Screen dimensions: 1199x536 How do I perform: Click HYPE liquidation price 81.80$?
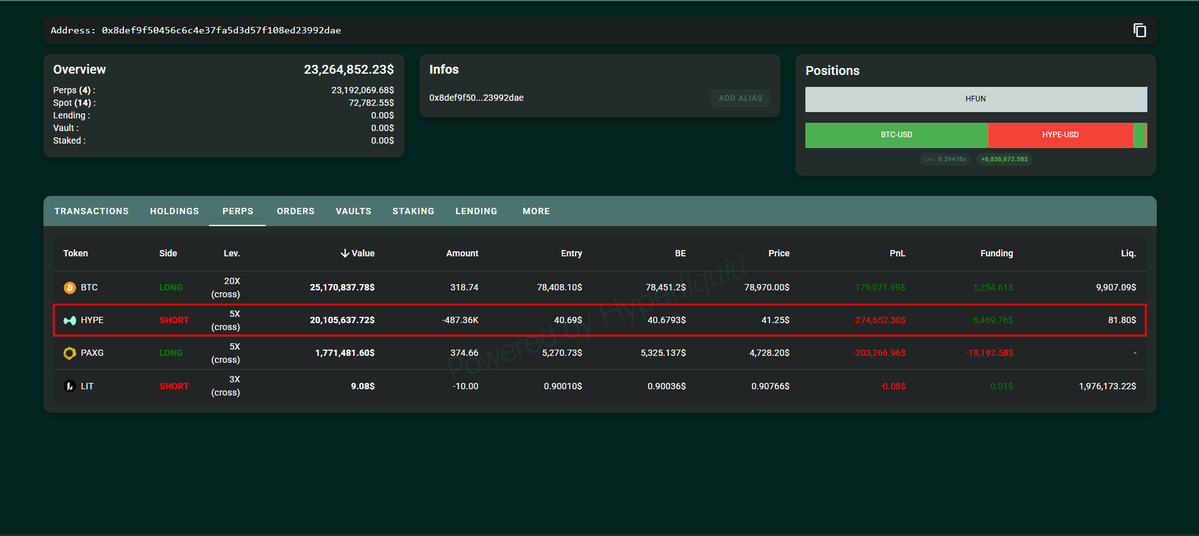point(1123,320)
